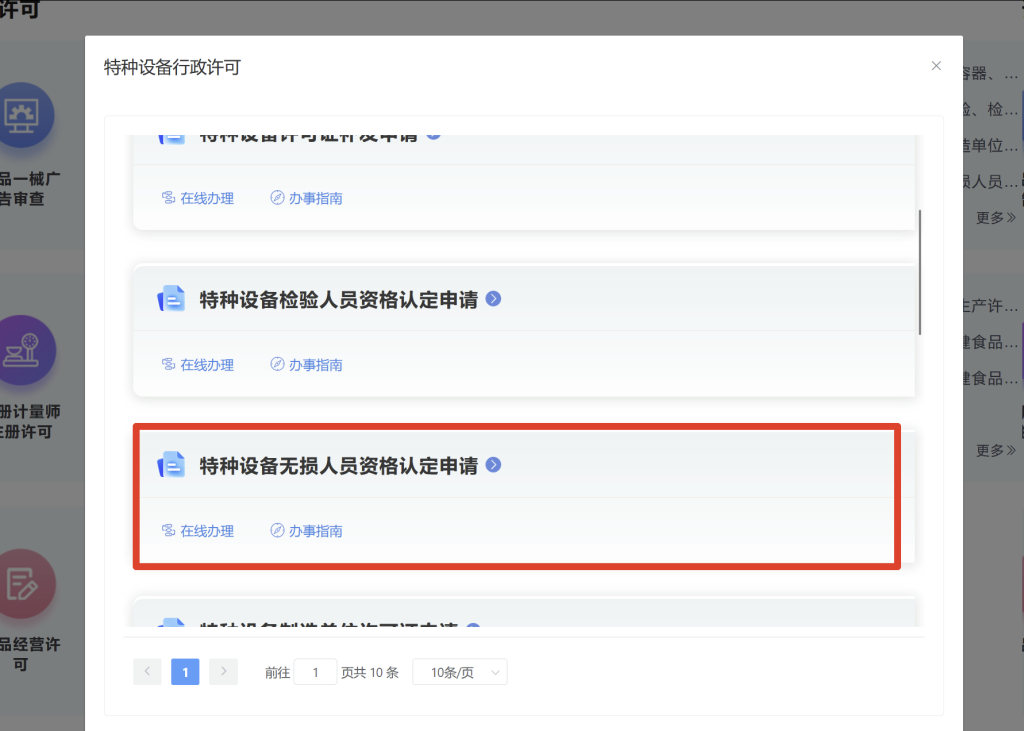Click 办事指南 in the card above 检验人员资格认定申请

click(x=306, y=198)
